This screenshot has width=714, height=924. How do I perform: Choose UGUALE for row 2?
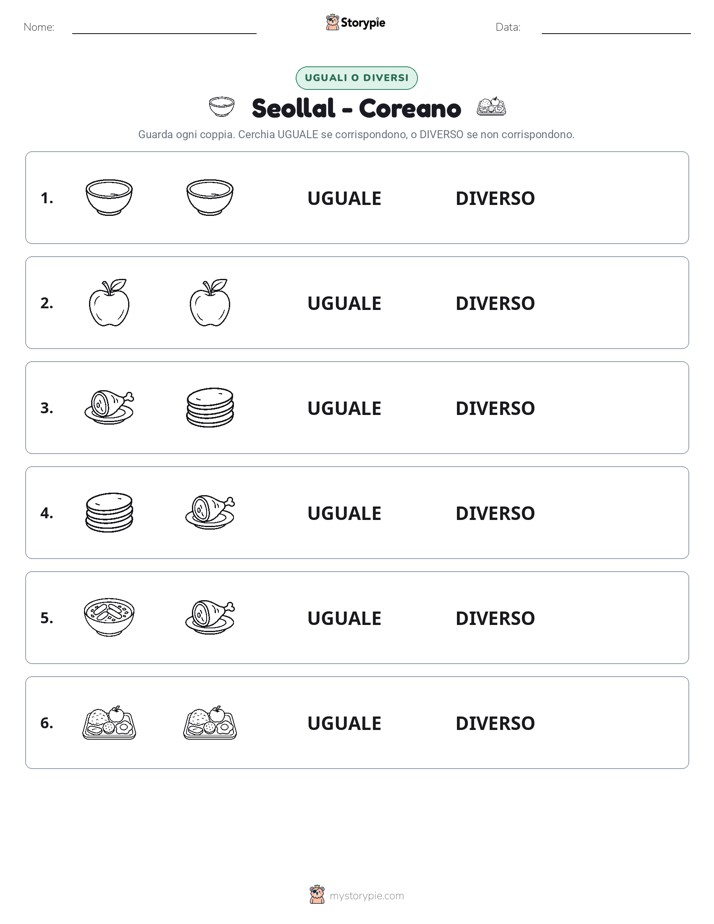tap(344, 303)
